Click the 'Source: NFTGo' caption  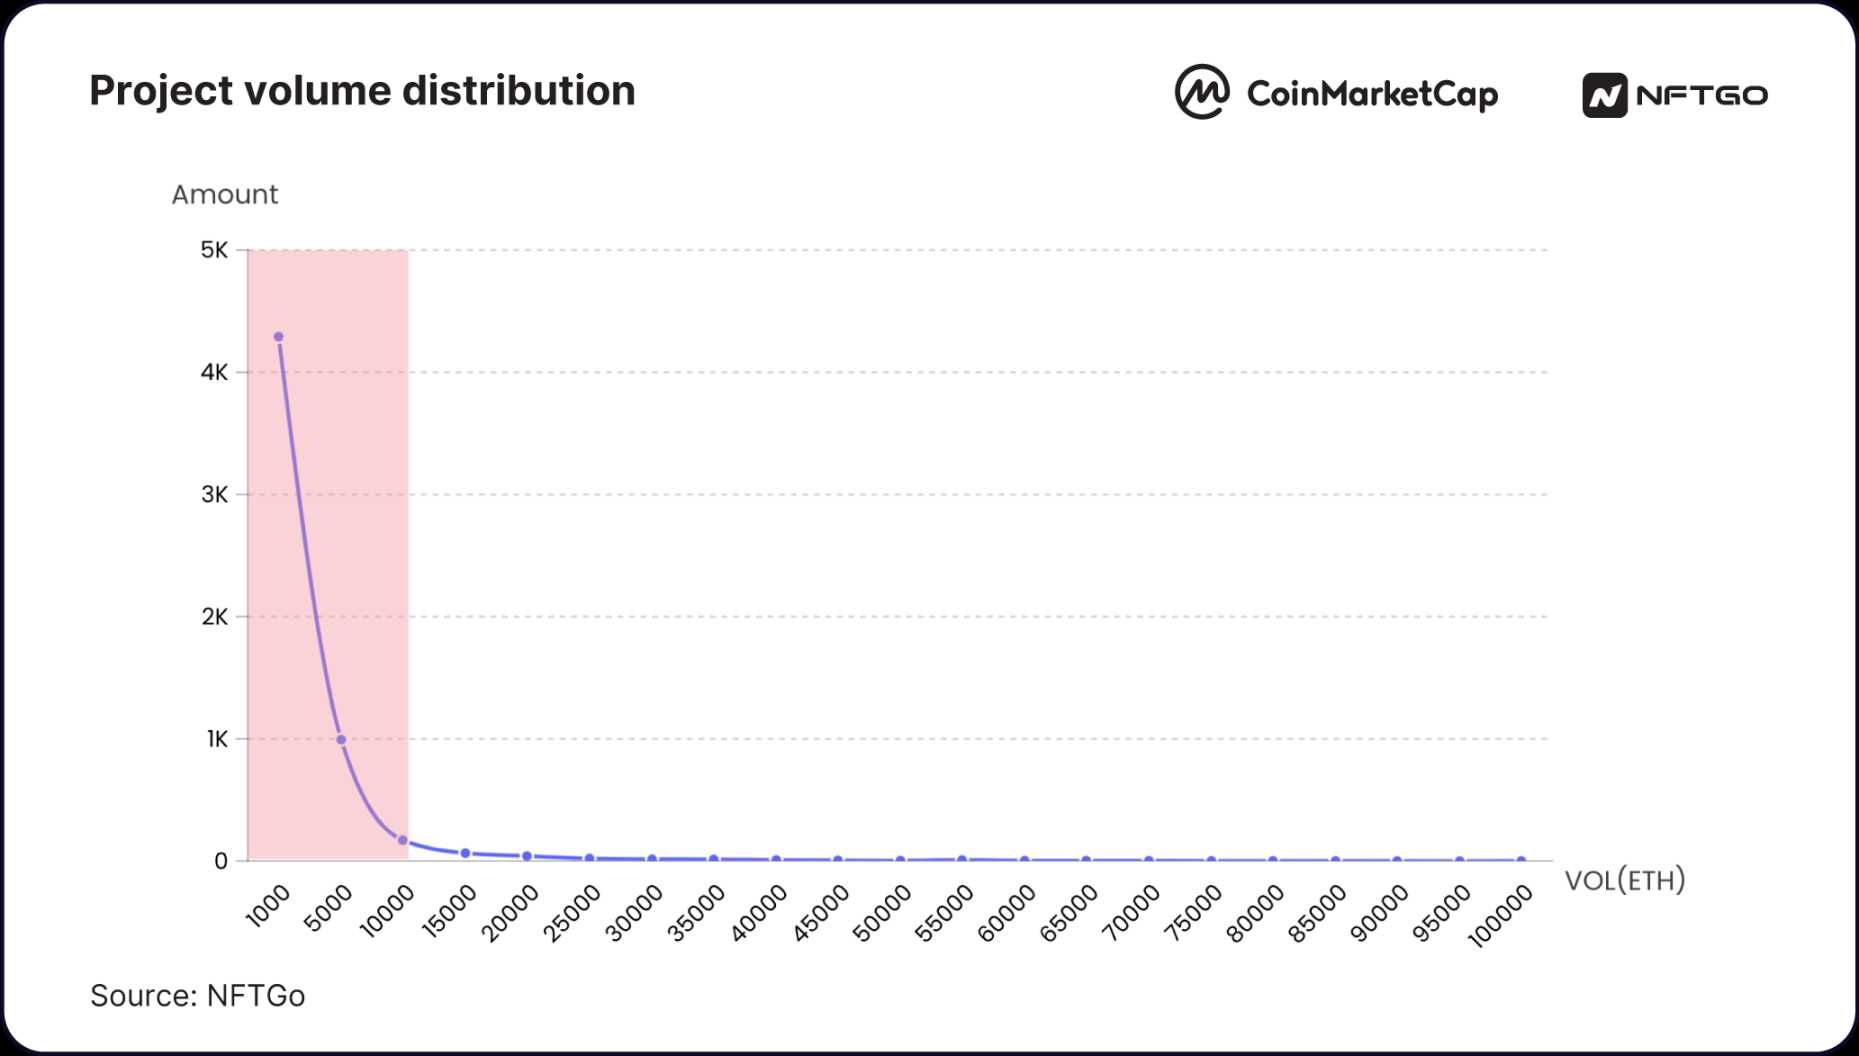(x=197, y=996)
